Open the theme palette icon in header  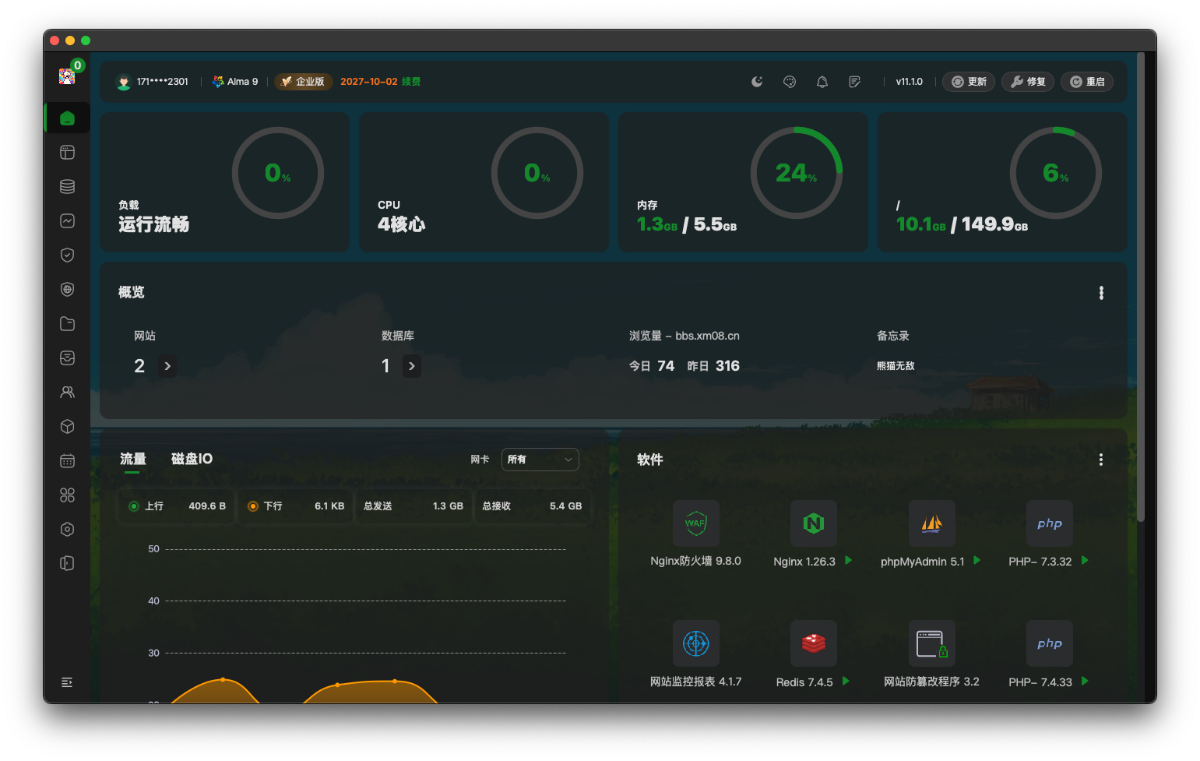pyautogui.click(x=789, y=82)
